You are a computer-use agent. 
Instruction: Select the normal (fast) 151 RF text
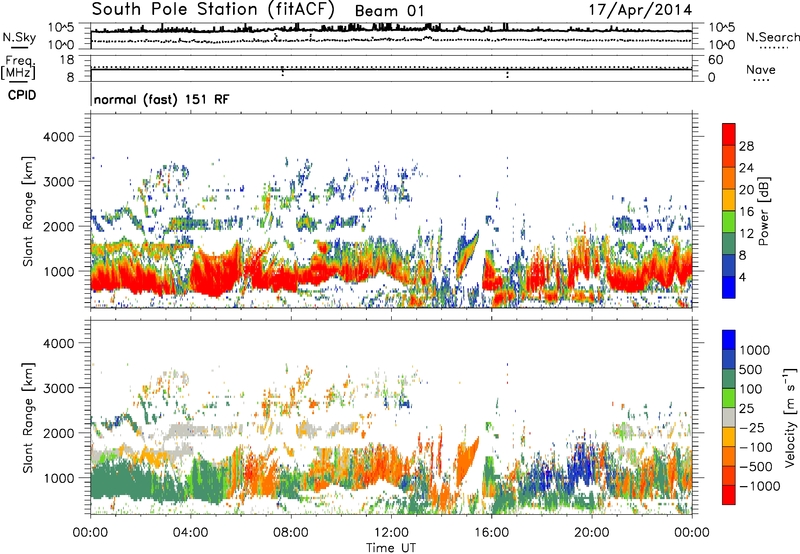(161, 99)
